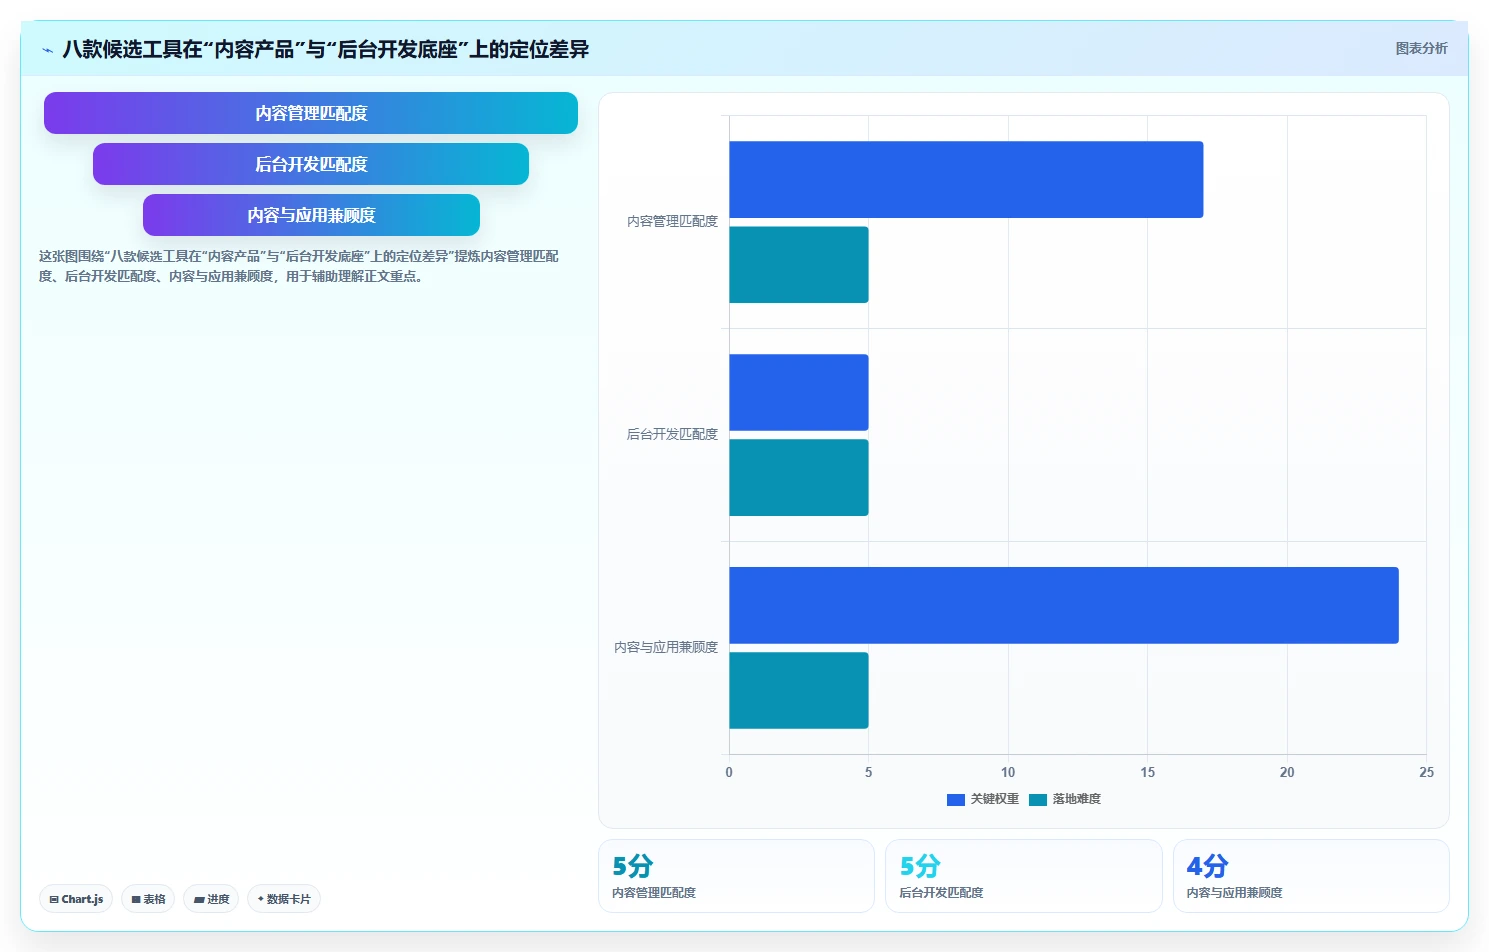Open the 5分 后台开发匹配度 data card

tap(1024, 876)
